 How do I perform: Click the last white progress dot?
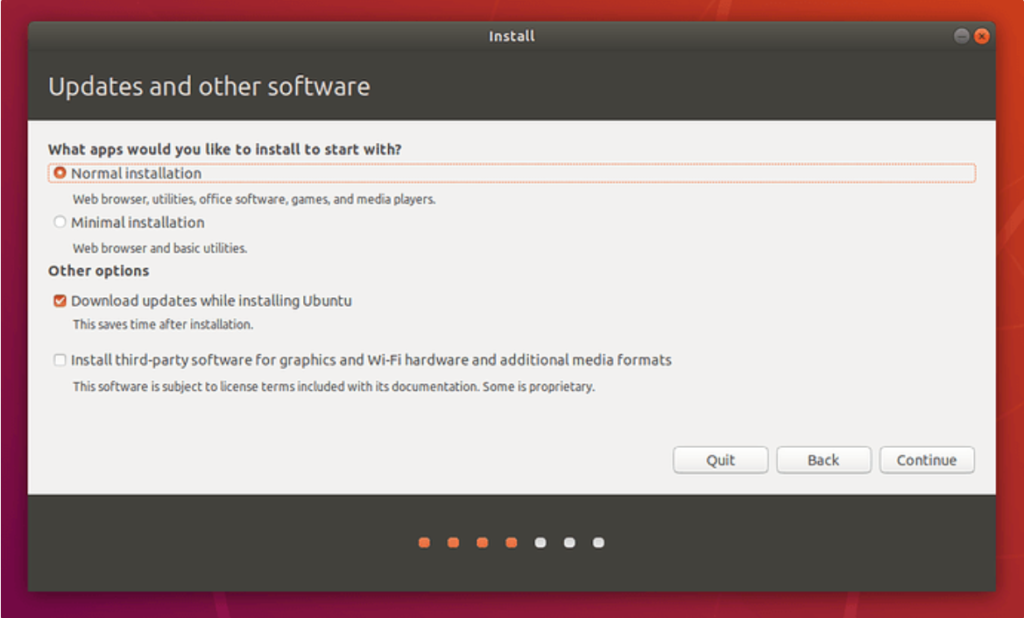tap(598, 543)
